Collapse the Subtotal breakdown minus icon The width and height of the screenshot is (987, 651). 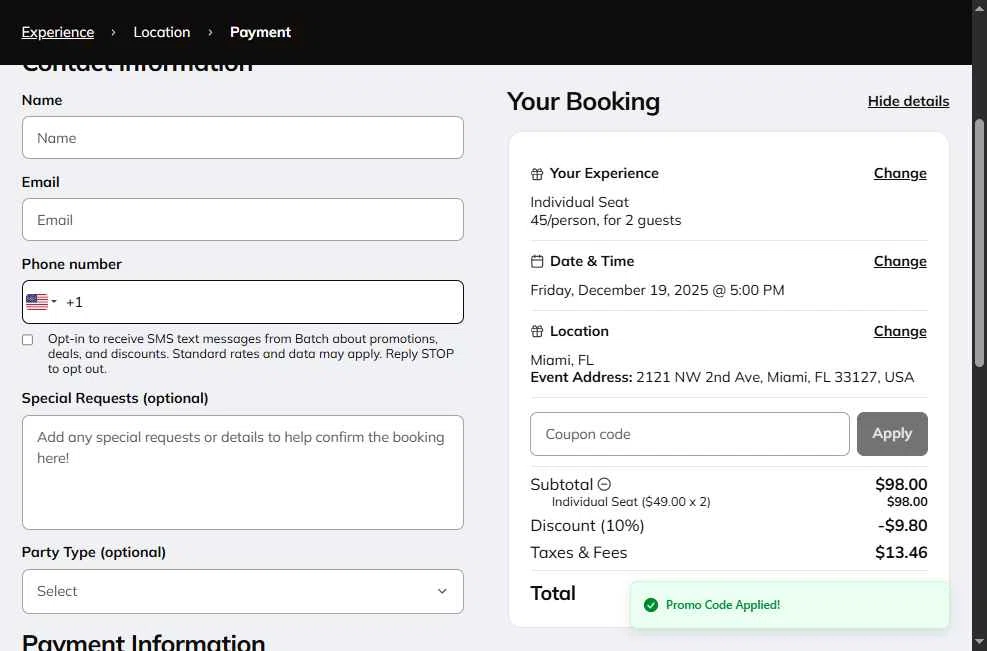tap(604, 484)
